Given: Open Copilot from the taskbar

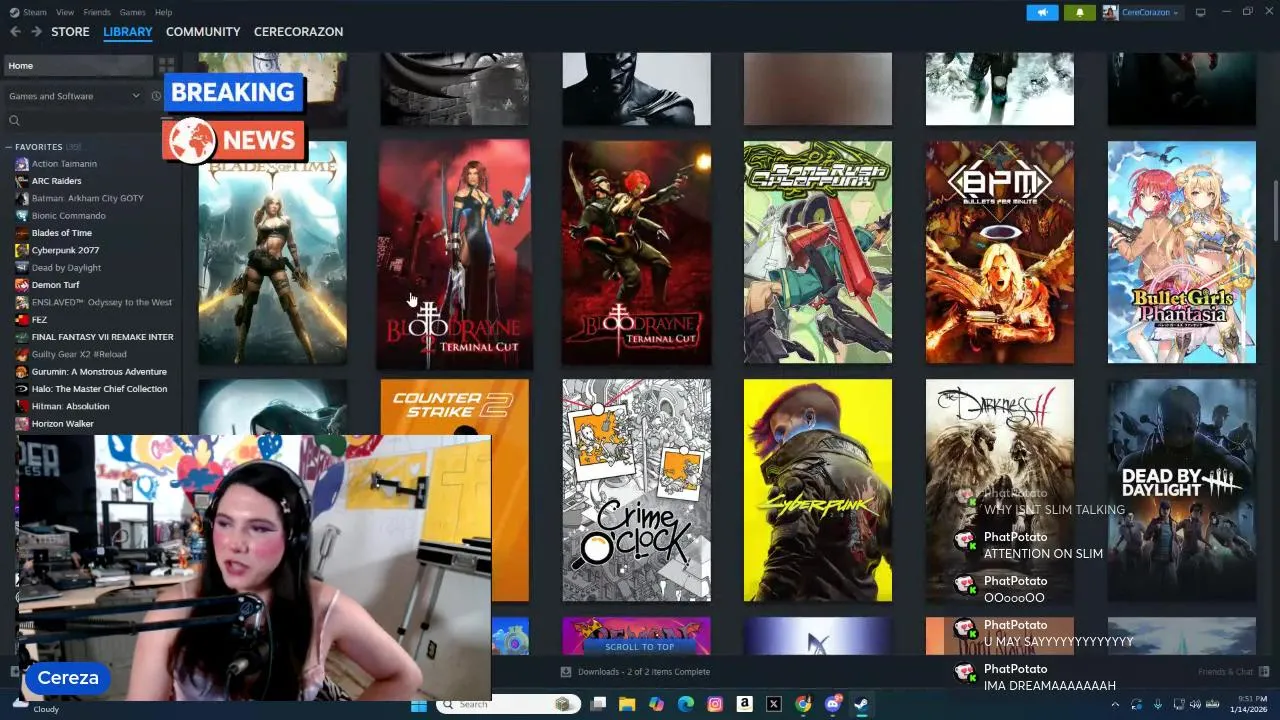Looking at the screenshot, I should (656, 704).
